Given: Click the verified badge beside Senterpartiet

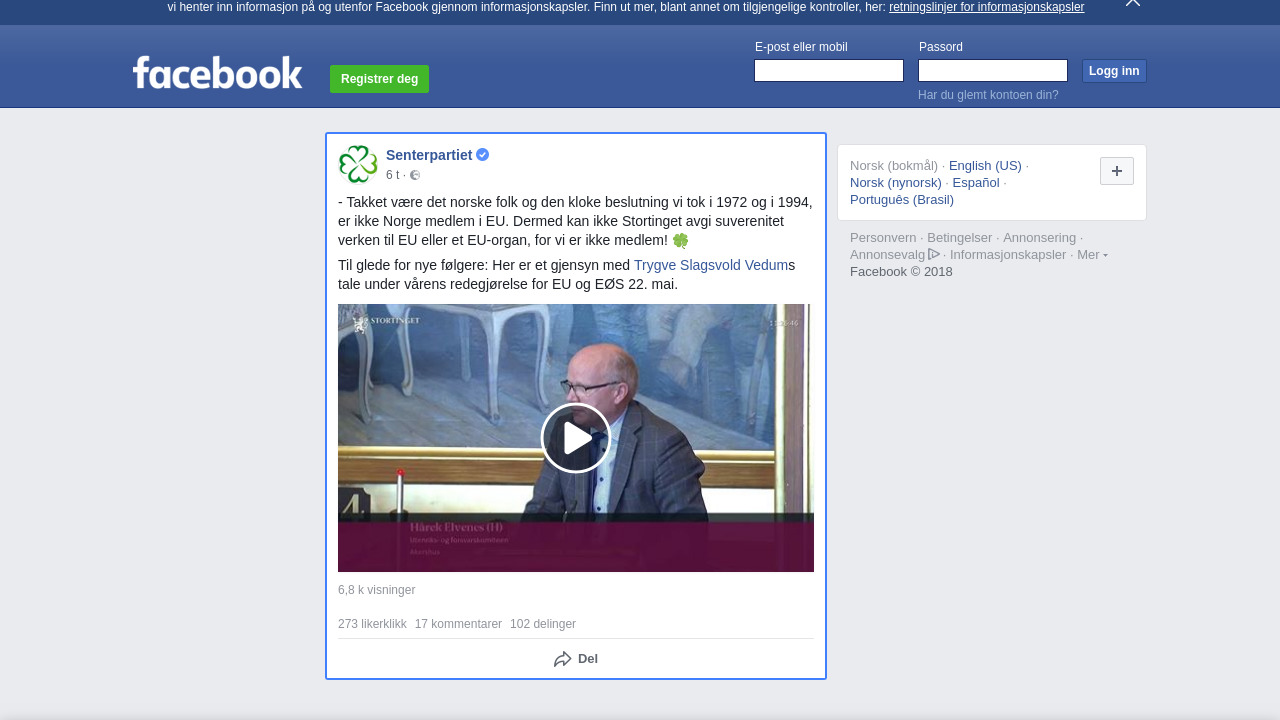Looking at the screenshot, I should [483, 155].
